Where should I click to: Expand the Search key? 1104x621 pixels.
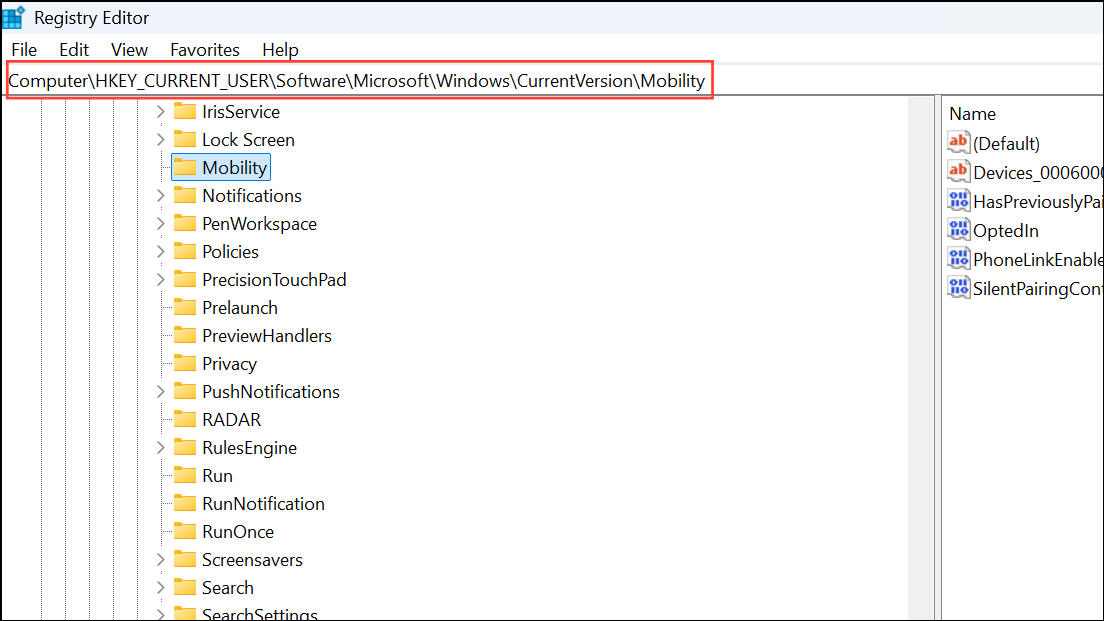tap(161, 588)
